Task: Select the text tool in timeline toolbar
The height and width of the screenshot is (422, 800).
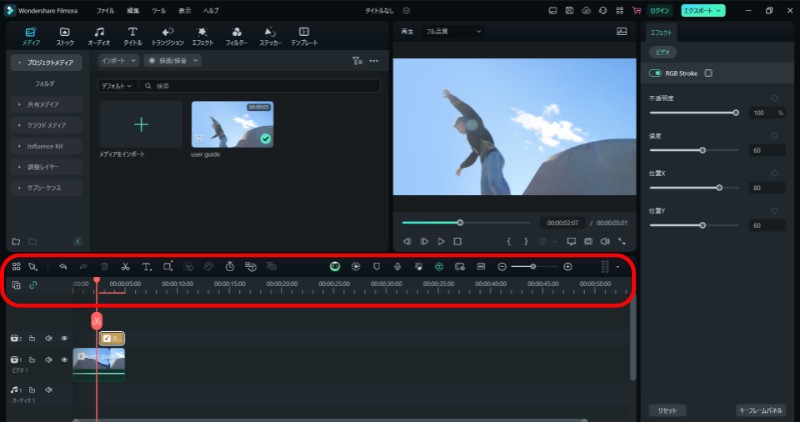Action: [x=146, y=267]
